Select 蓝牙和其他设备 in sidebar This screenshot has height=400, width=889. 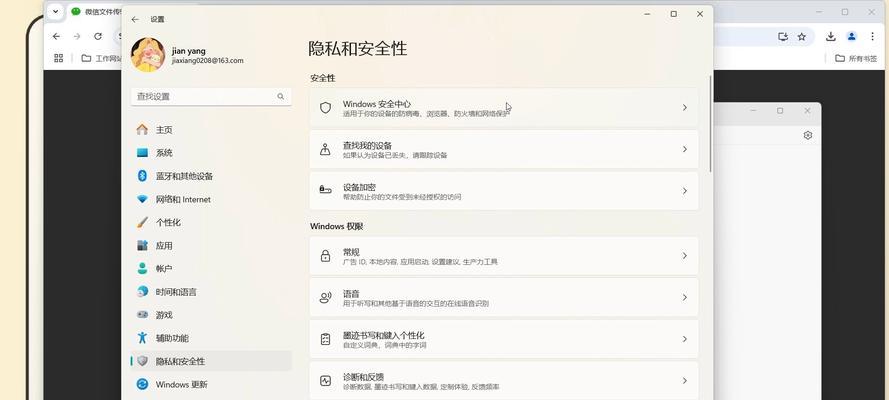pos(211,176)
